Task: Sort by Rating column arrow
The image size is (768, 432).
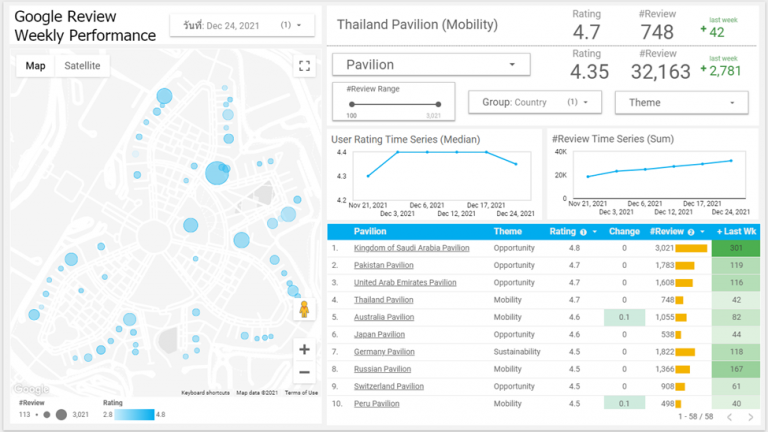Action: 595,232
